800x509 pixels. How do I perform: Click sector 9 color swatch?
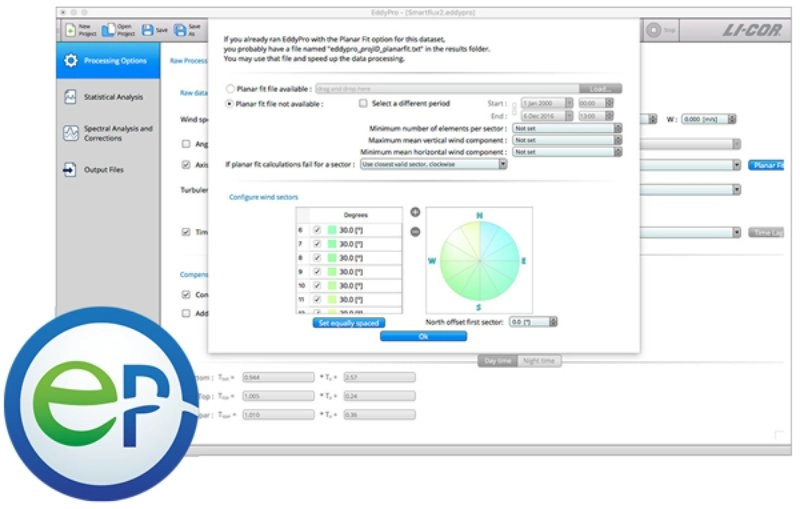tap(332, 271)
